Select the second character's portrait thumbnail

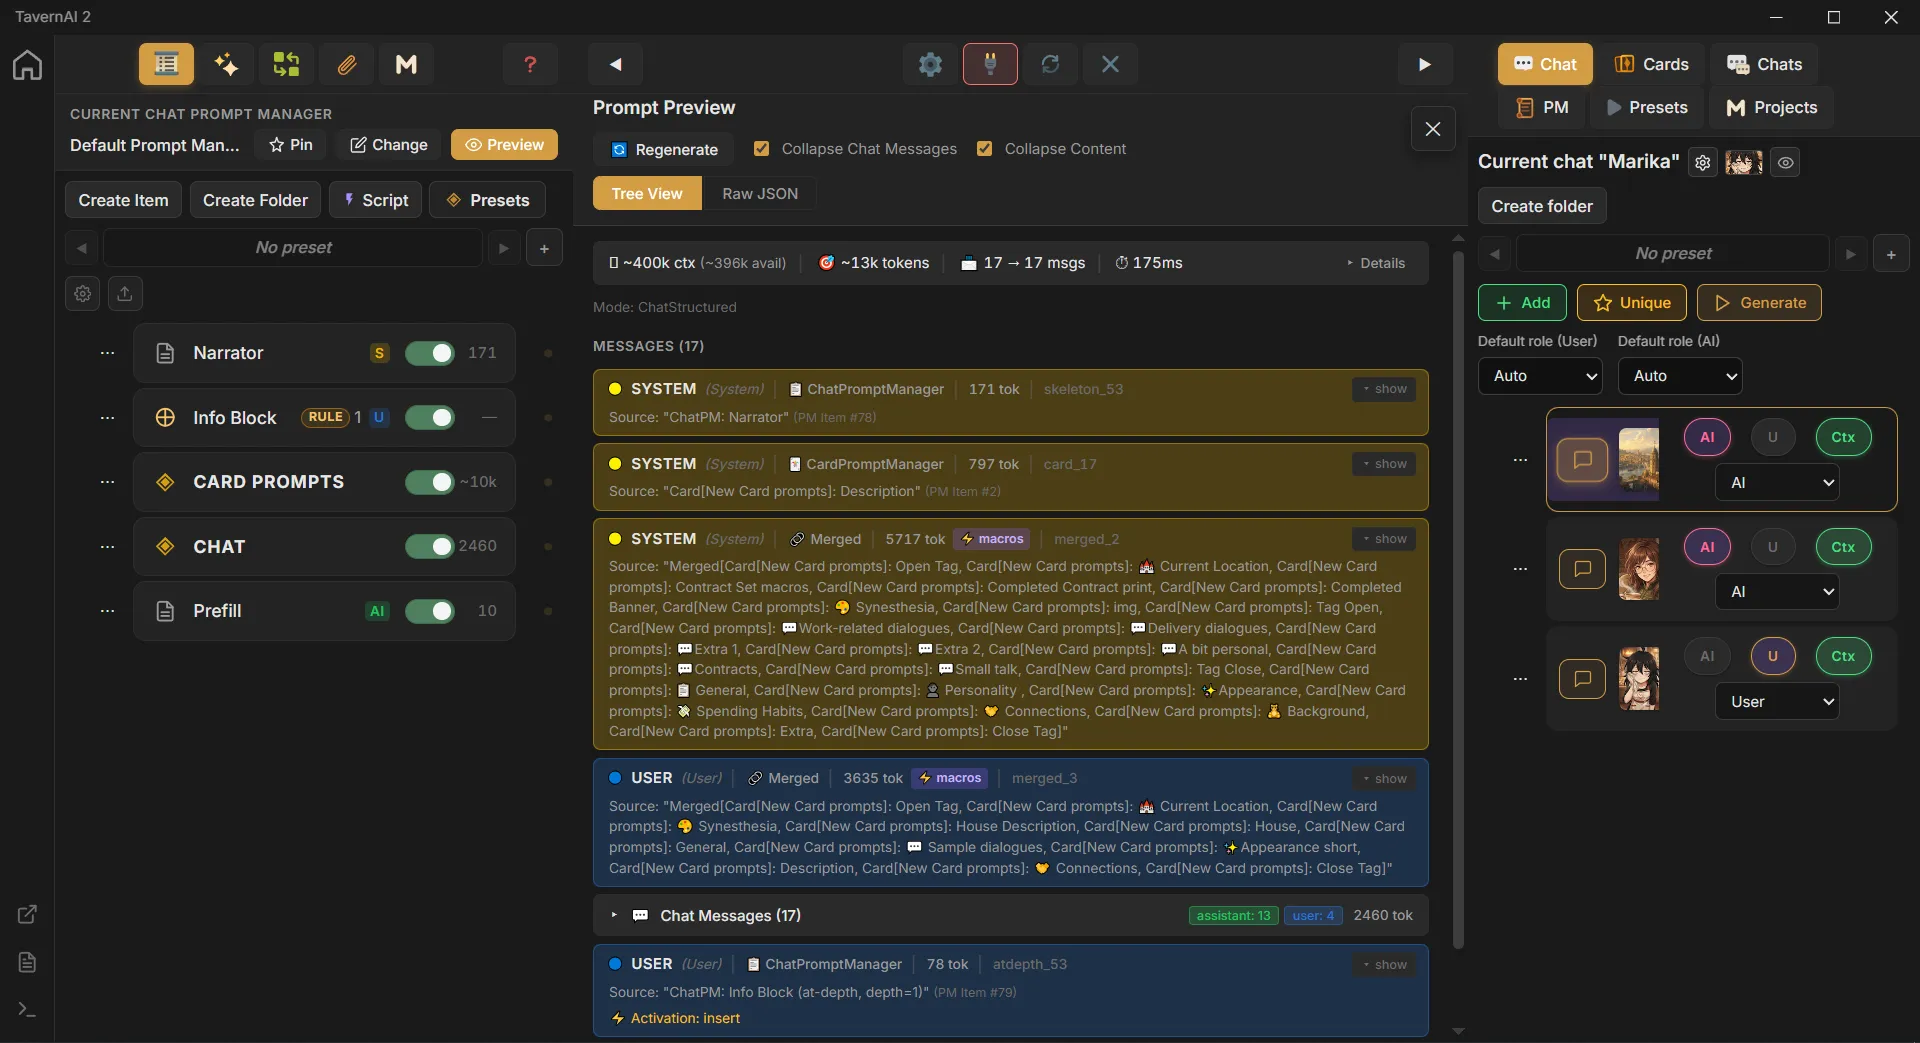point(1639,570)
